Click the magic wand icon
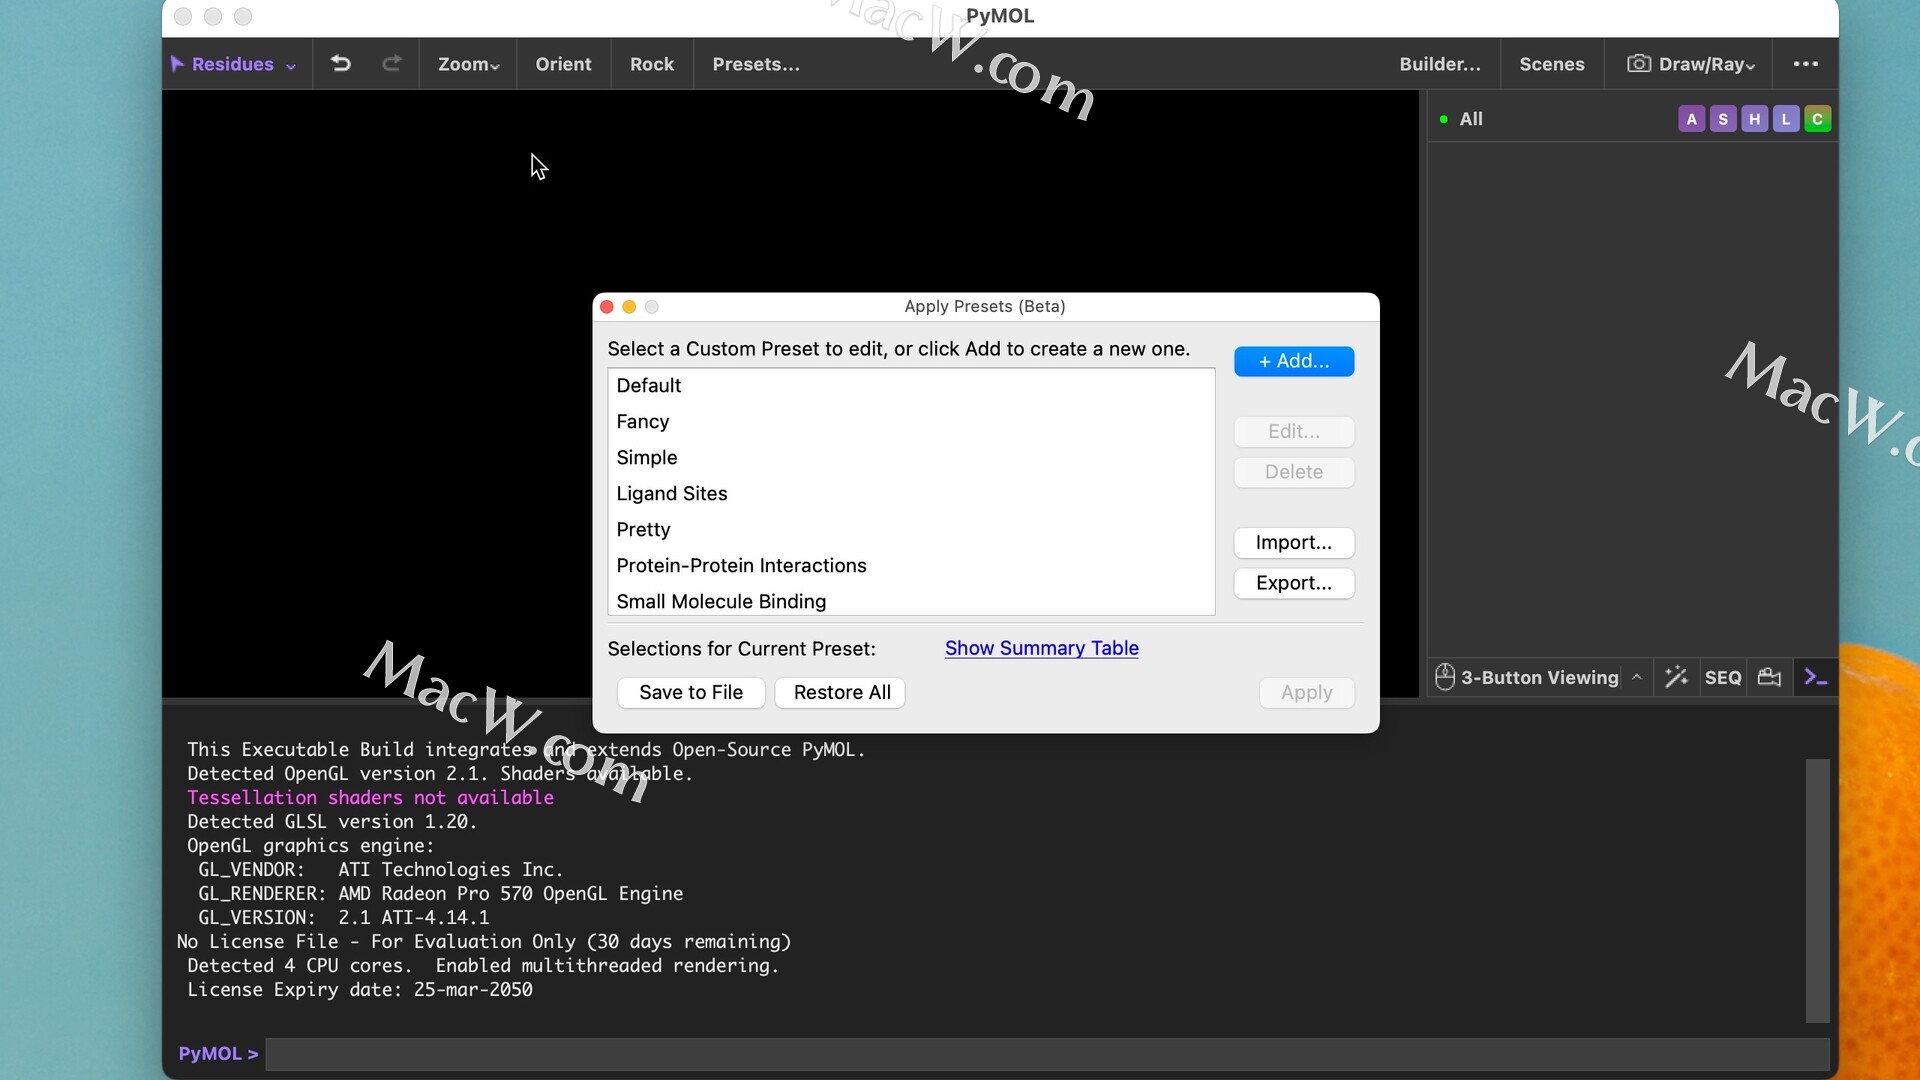 [x=1676, y=677]
